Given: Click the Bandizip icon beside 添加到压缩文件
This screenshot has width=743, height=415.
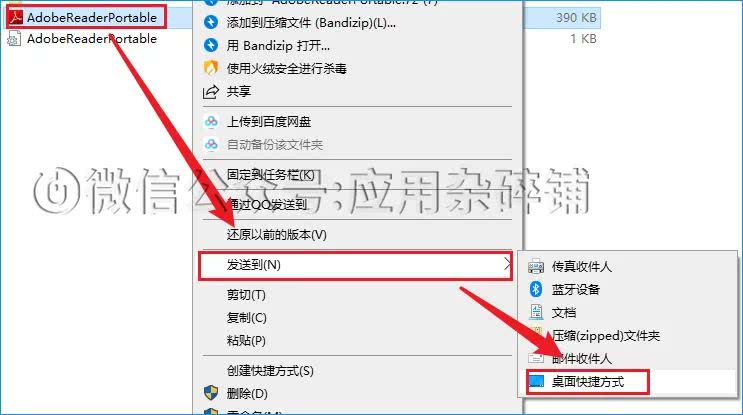Looking at the screenshot, I should pyautogui.click(x=211, y=22).
